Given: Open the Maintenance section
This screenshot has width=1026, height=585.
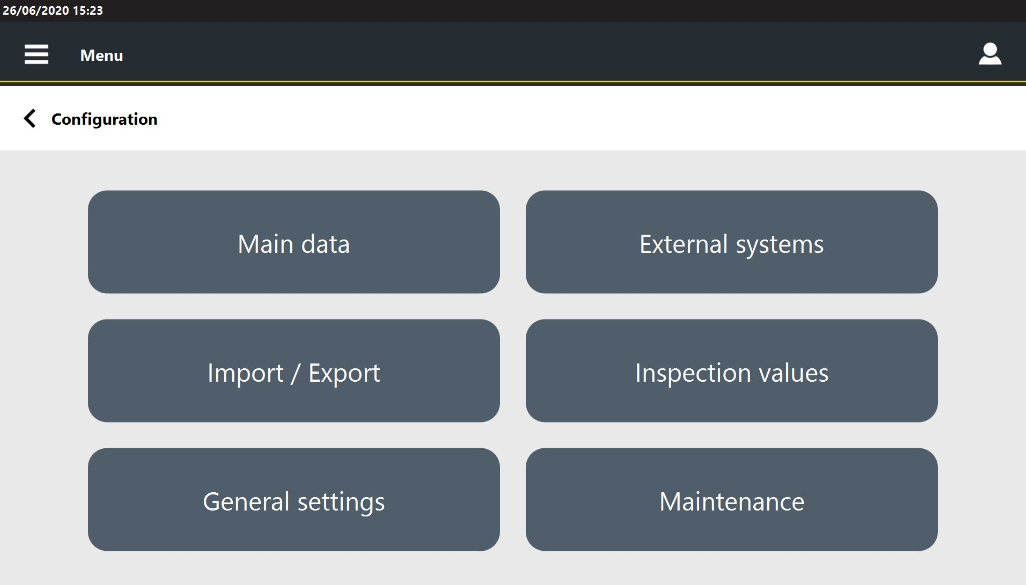Looking at the screenshot, I should 731,499.
